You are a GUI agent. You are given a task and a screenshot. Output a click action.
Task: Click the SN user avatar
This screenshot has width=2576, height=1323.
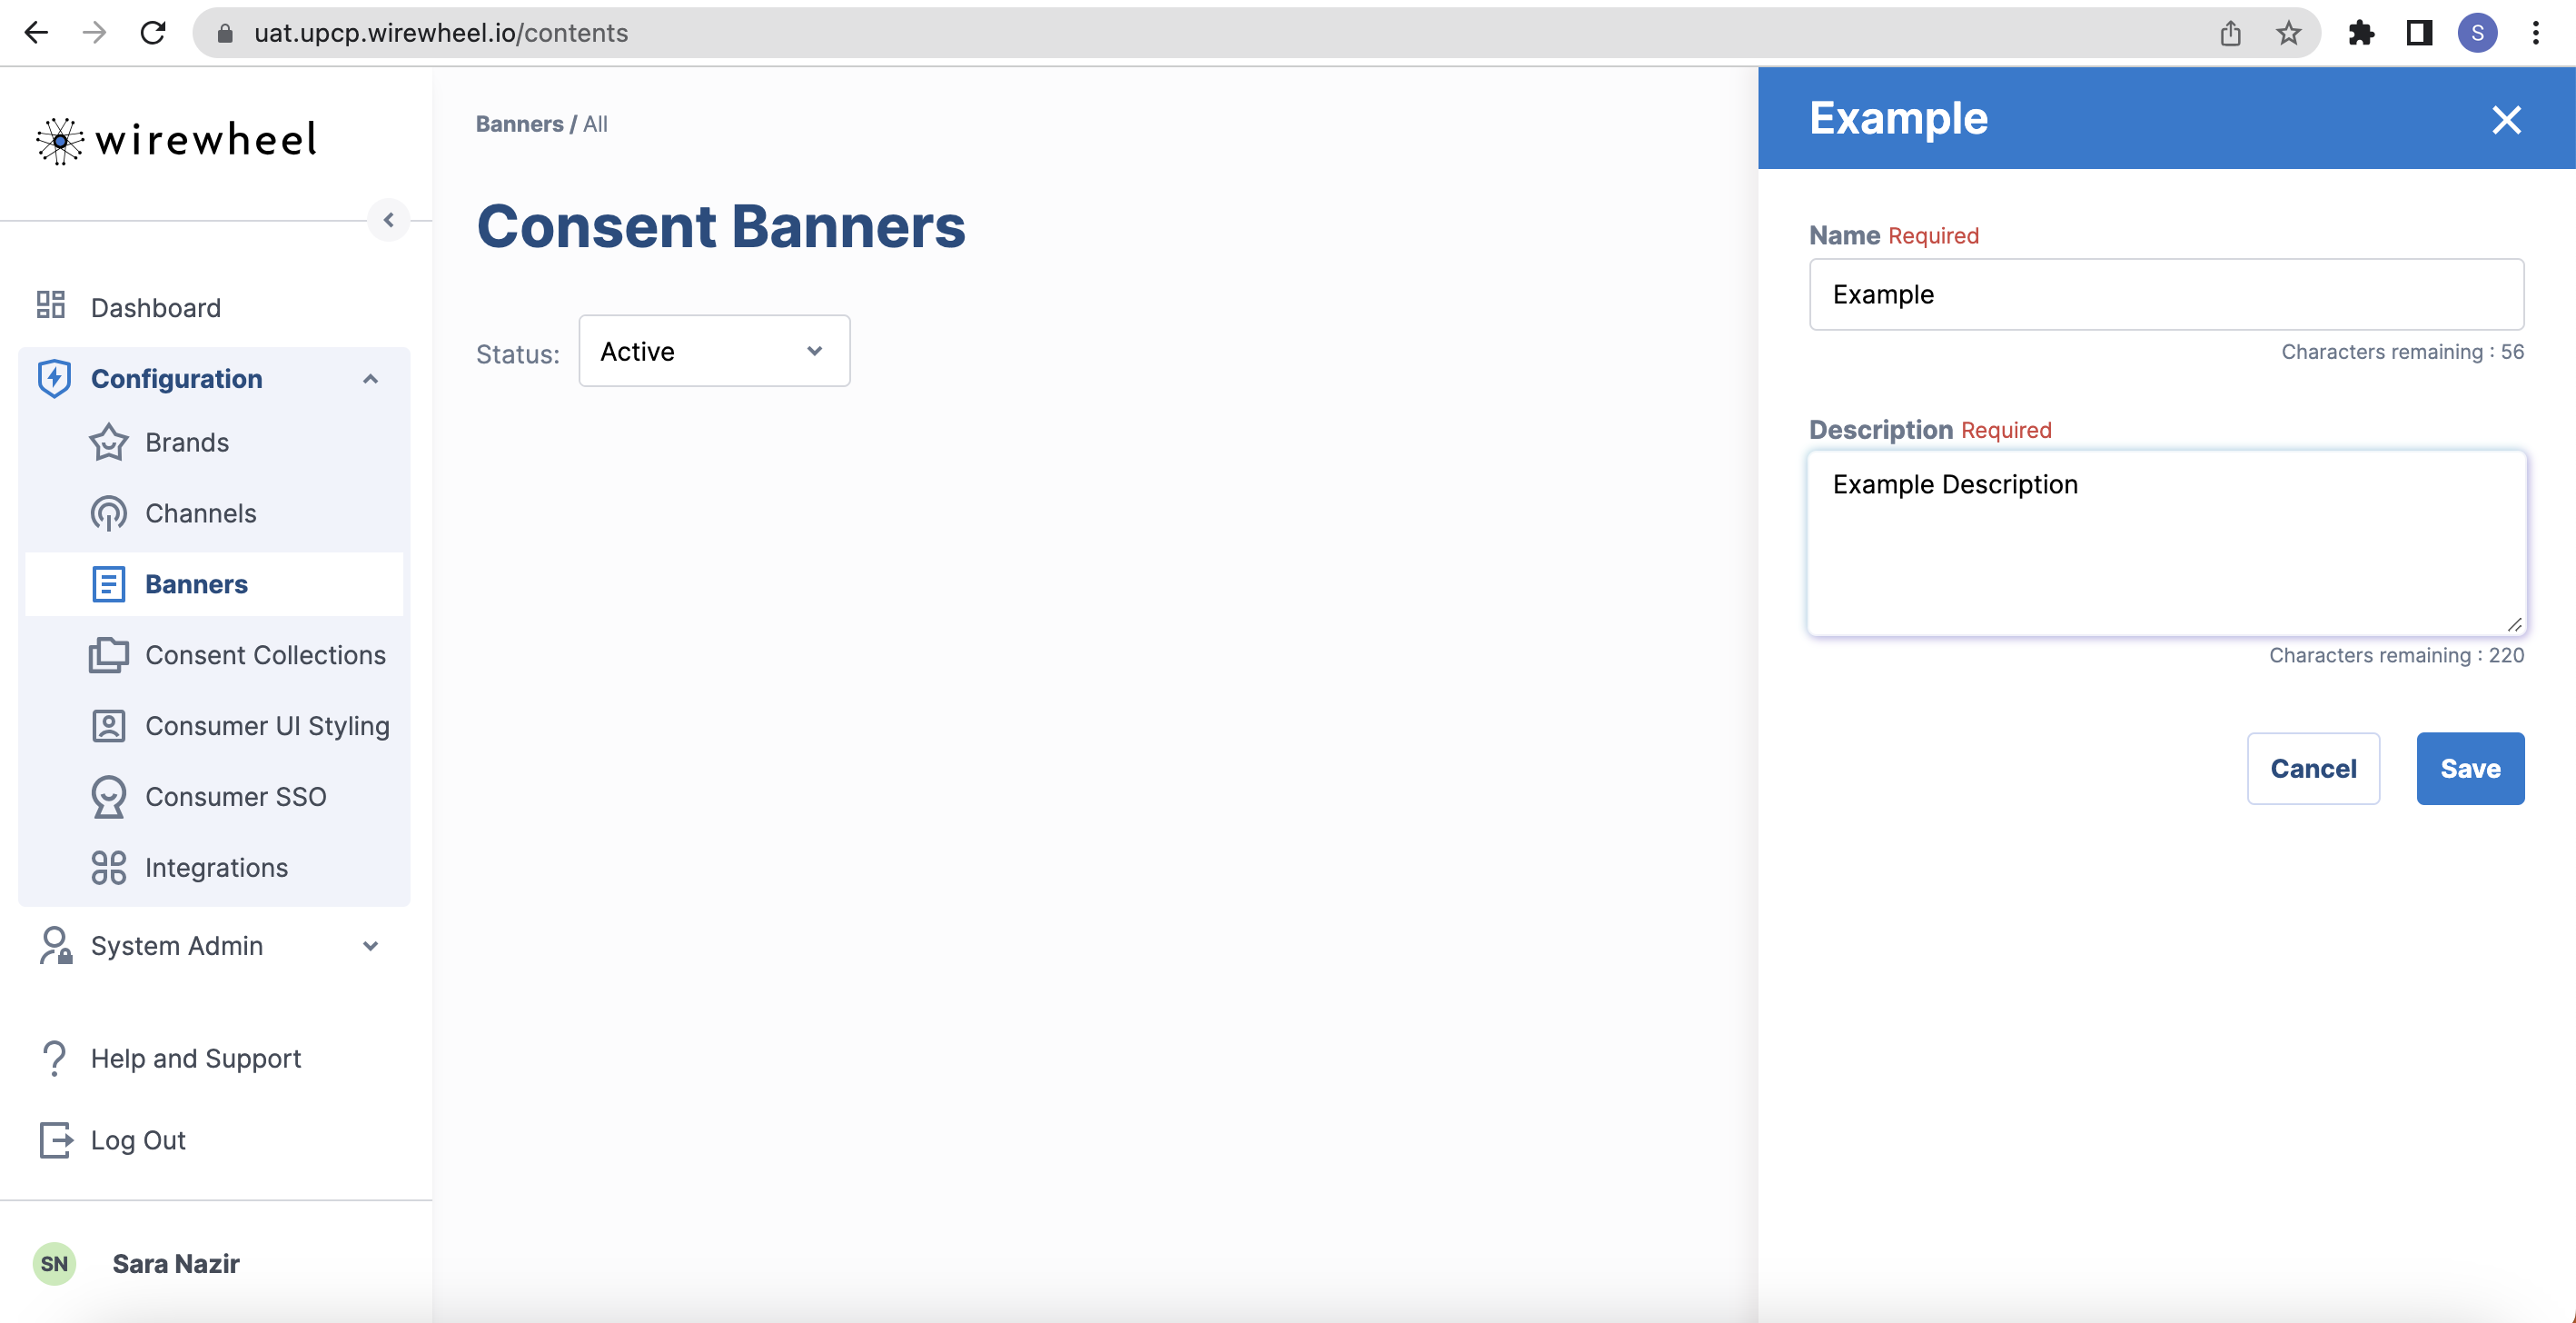click(x=54, y=1264)
